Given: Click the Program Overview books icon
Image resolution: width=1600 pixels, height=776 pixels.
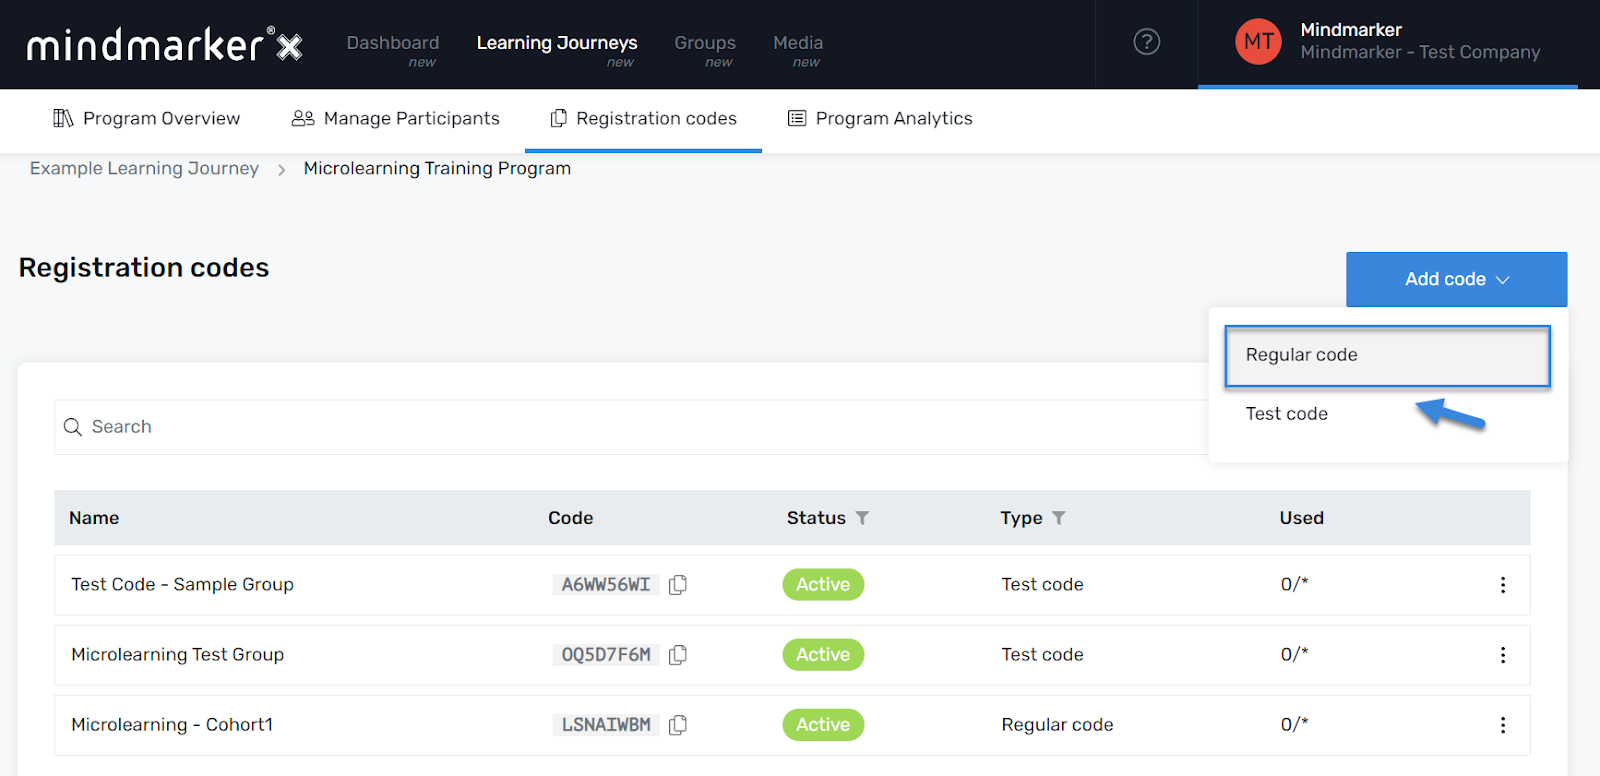Looking at the screenshot, I should [x=63, y=118].
